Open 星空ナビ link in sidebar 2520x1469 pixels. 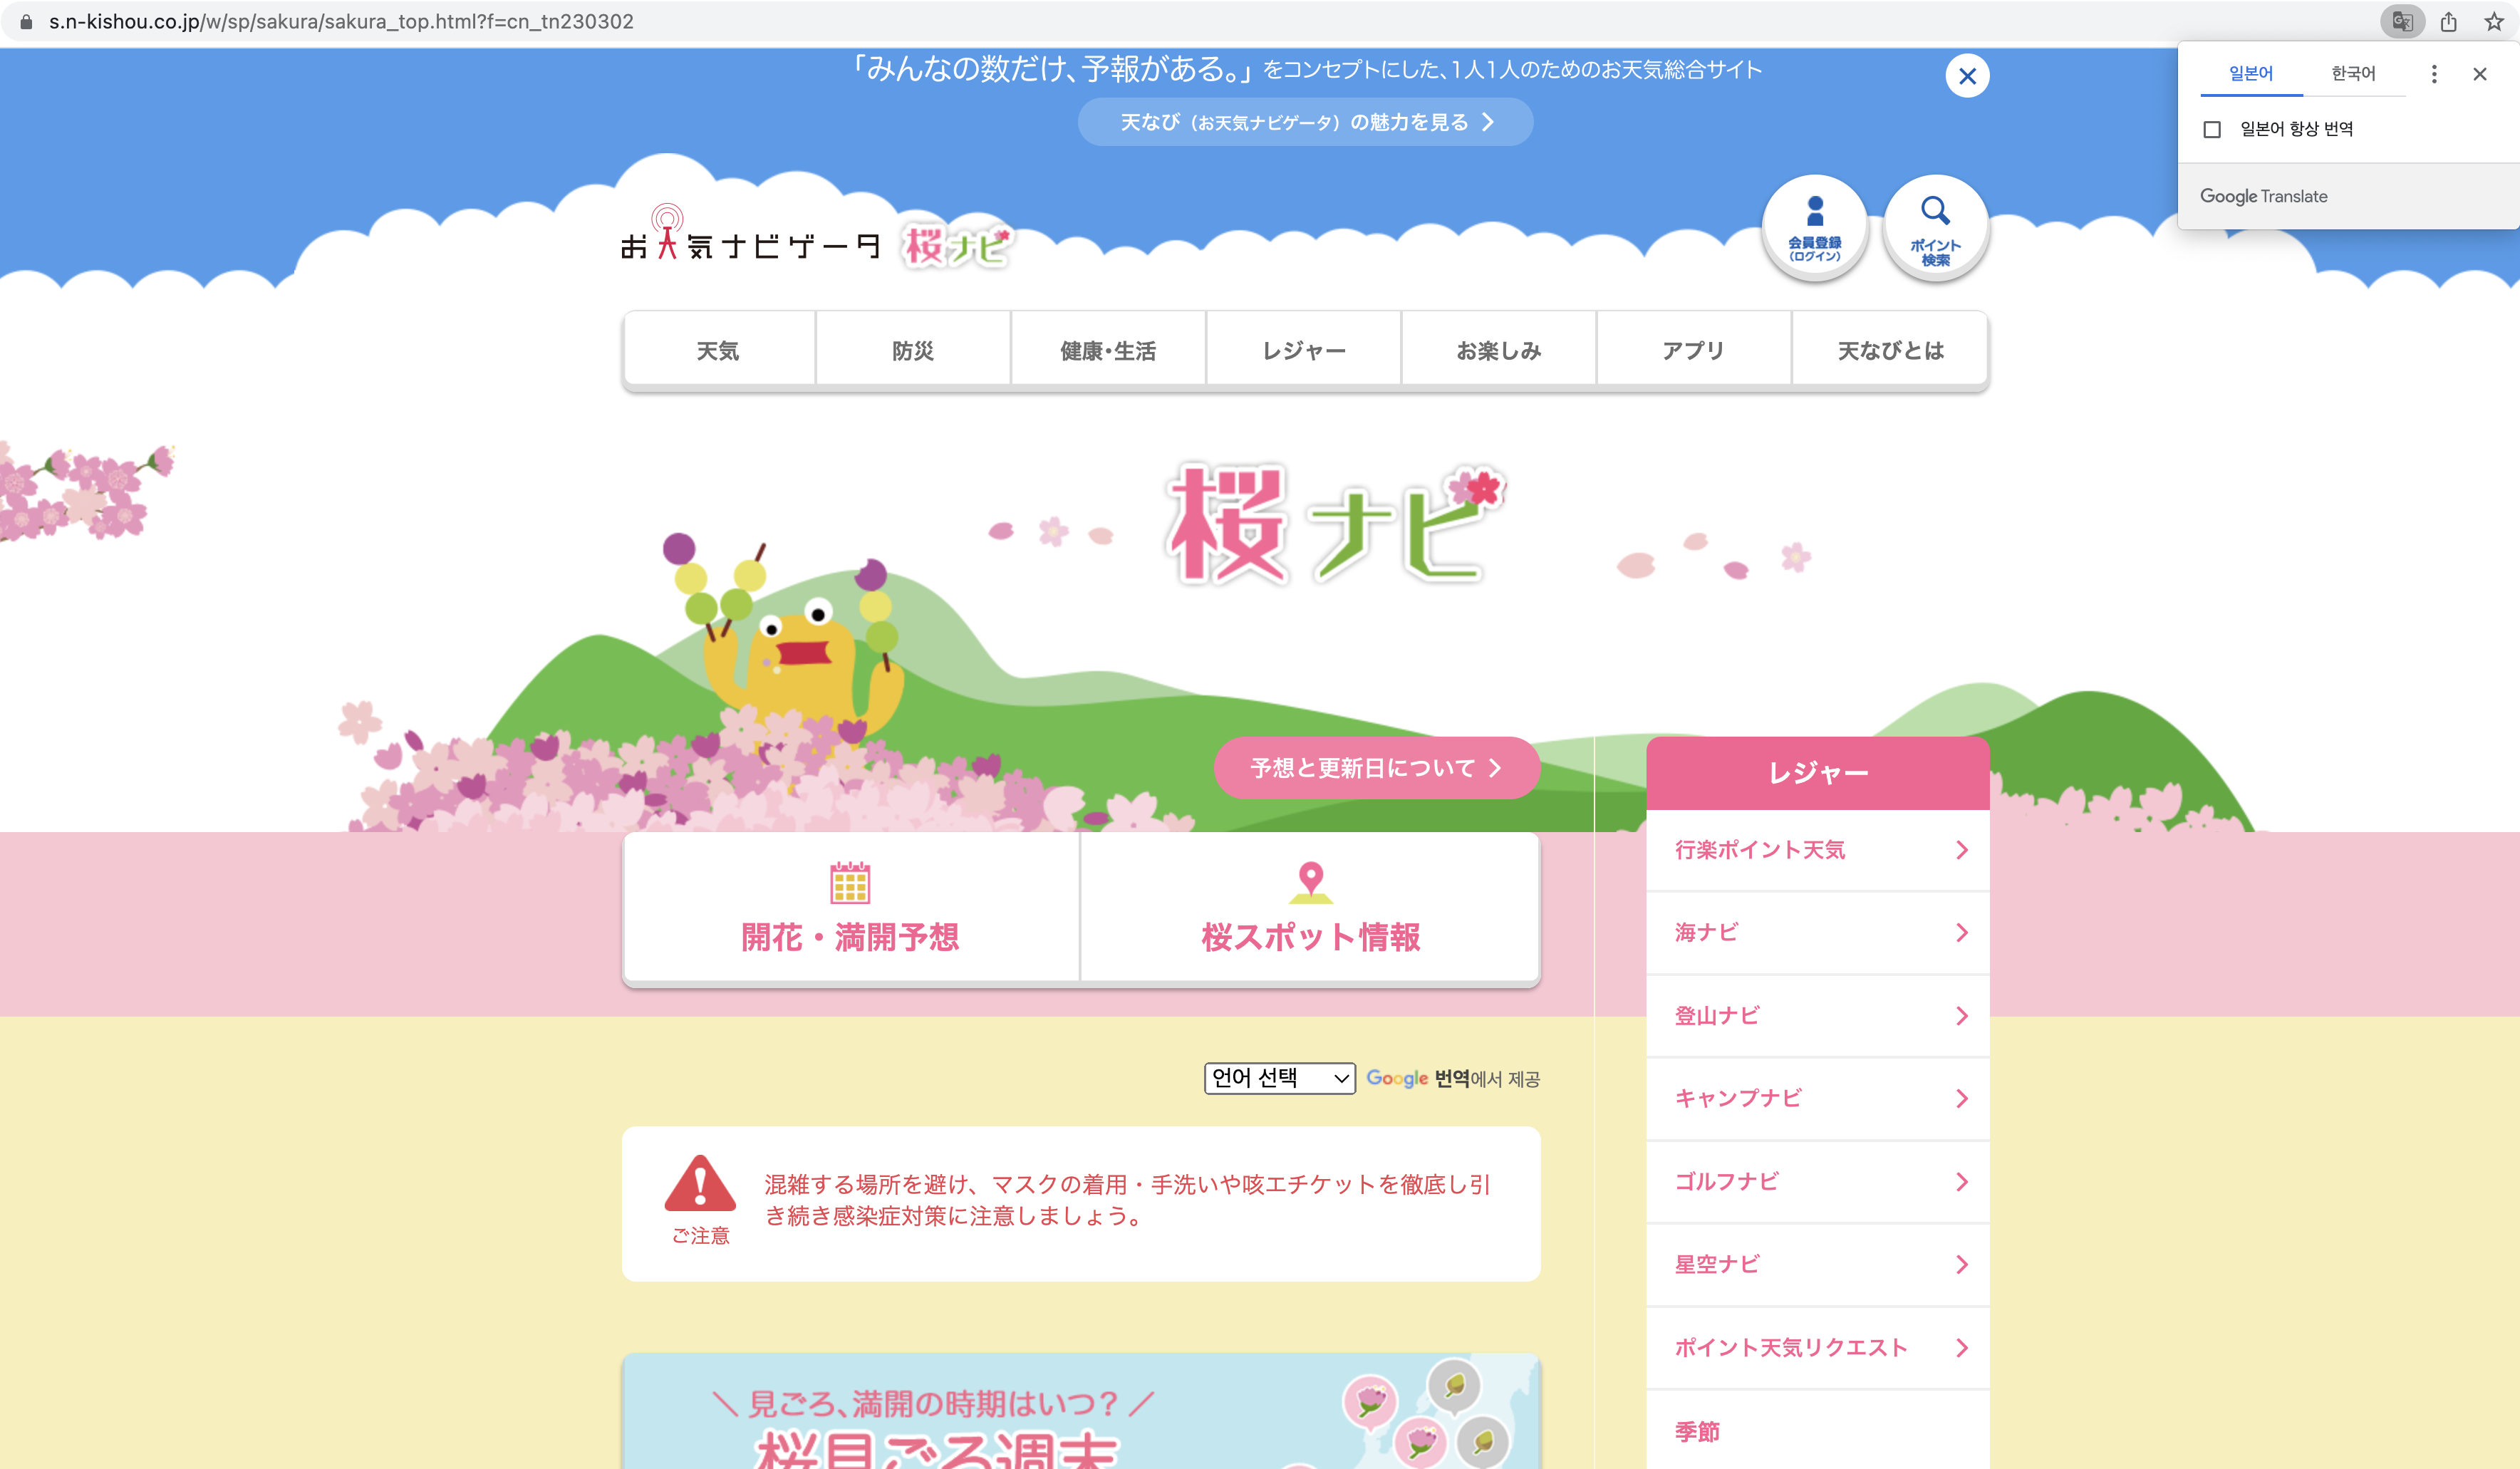coord(1716,1264)
